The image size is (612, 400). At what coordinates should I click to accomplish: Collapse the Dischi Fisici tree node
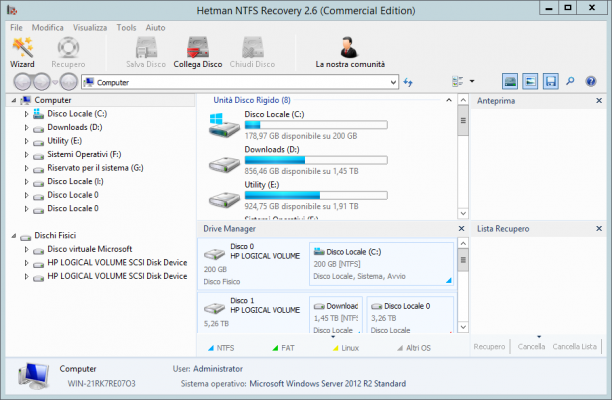[14, 236]
